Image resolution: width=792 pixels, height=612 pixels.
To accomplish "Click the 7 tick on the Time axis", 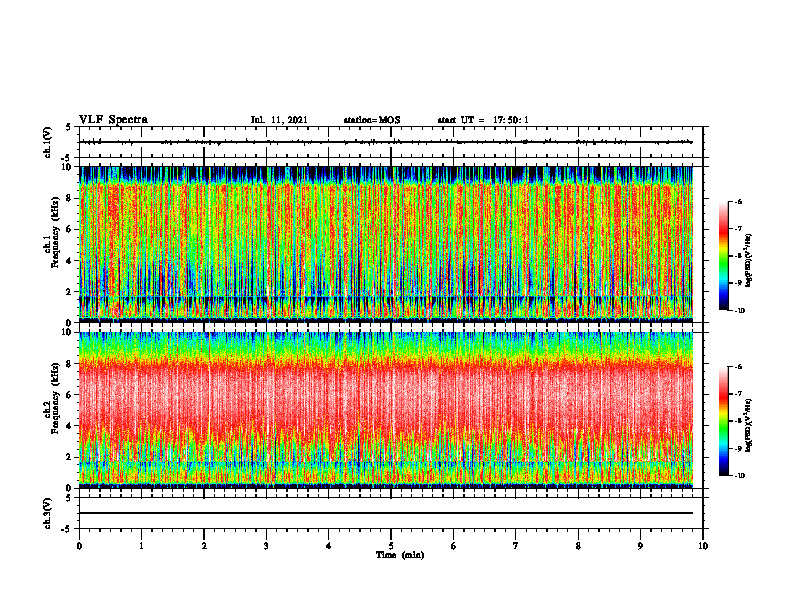I will pyautogui.click(x=516, y=546).
